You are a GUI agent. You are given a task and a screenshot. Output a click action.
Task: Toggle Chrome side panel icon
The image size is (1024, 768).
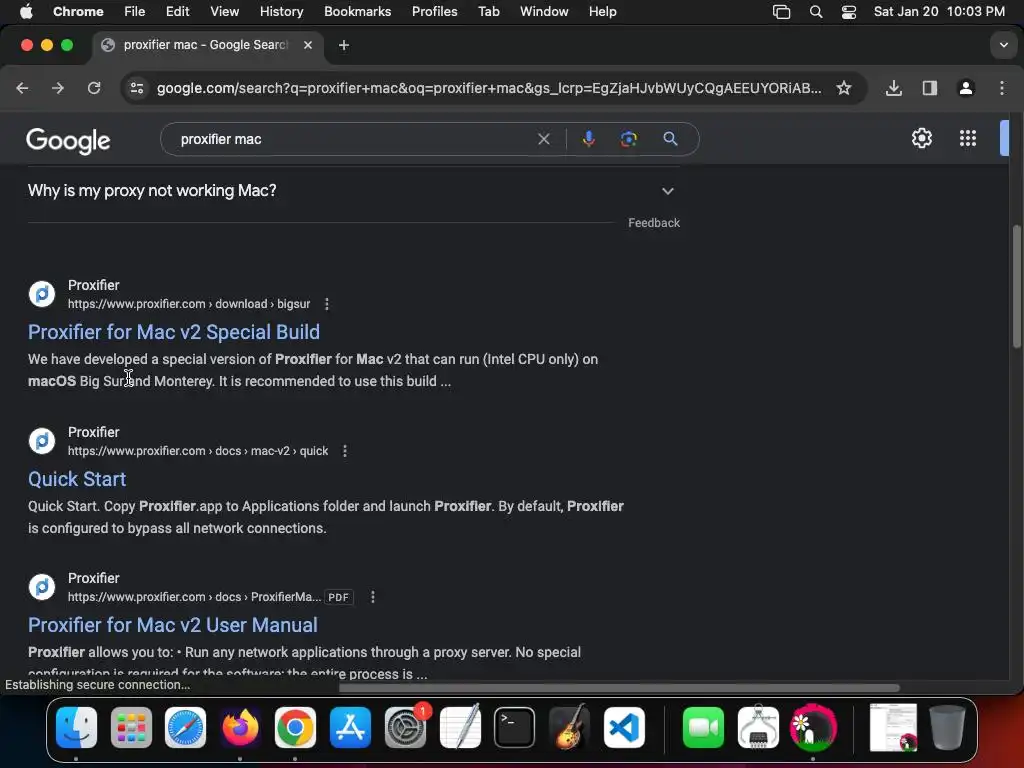click(x=929, y=88)
